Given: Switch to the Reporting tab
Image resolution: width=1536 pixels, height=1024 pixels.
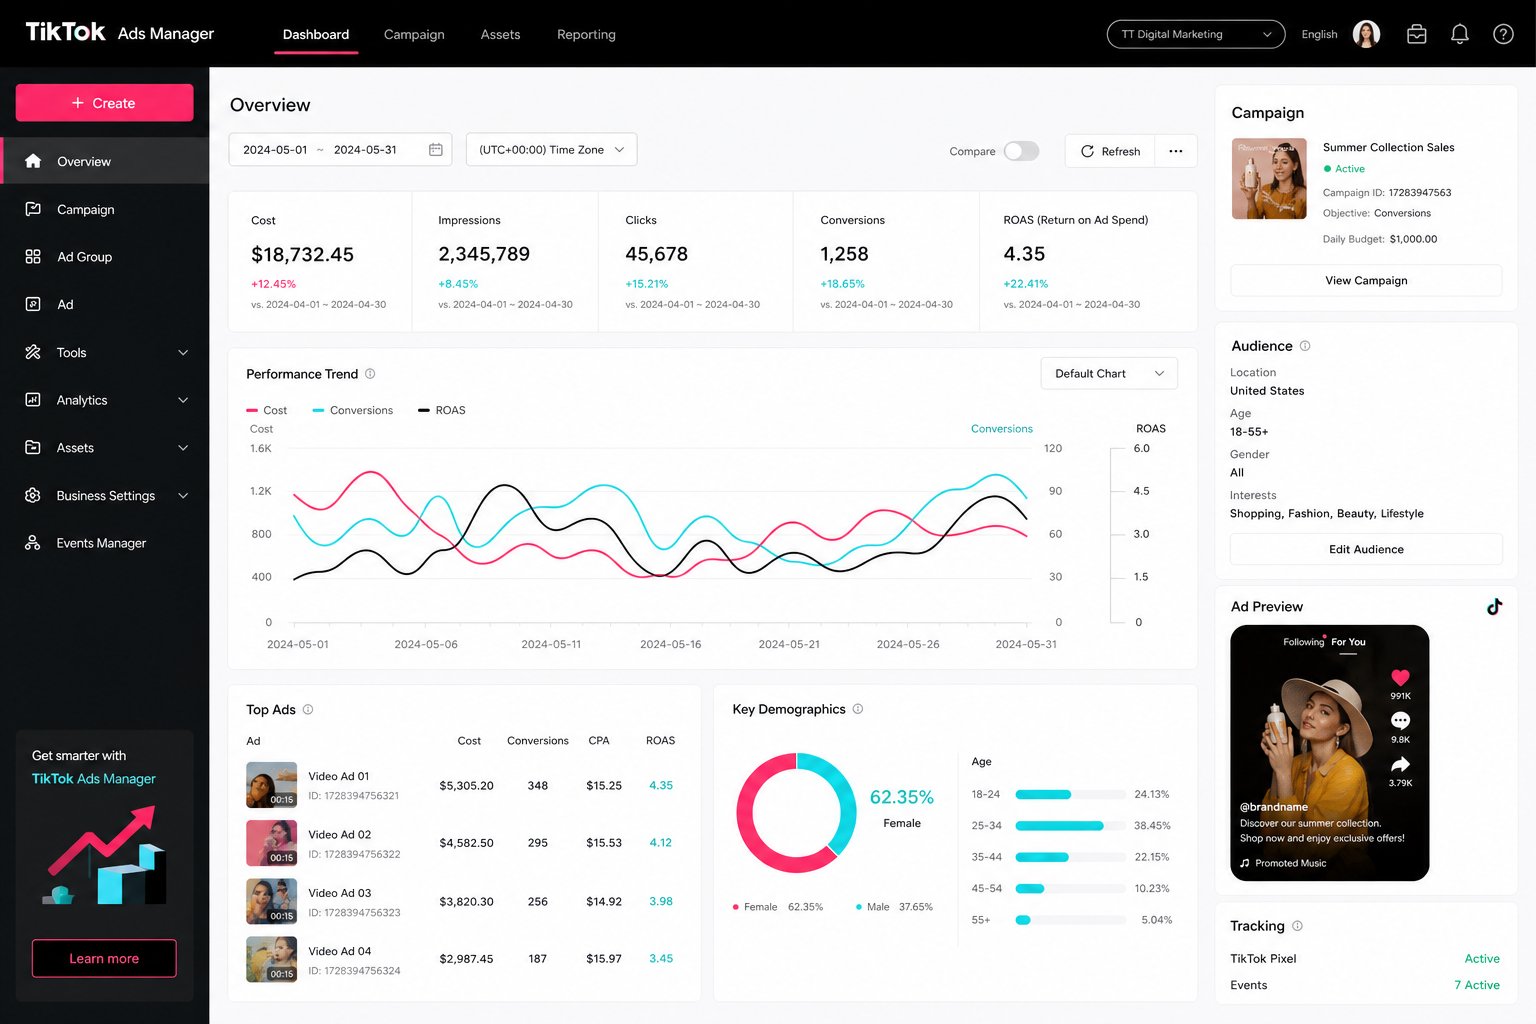Looking at the screenshot, I should point(586,34).
